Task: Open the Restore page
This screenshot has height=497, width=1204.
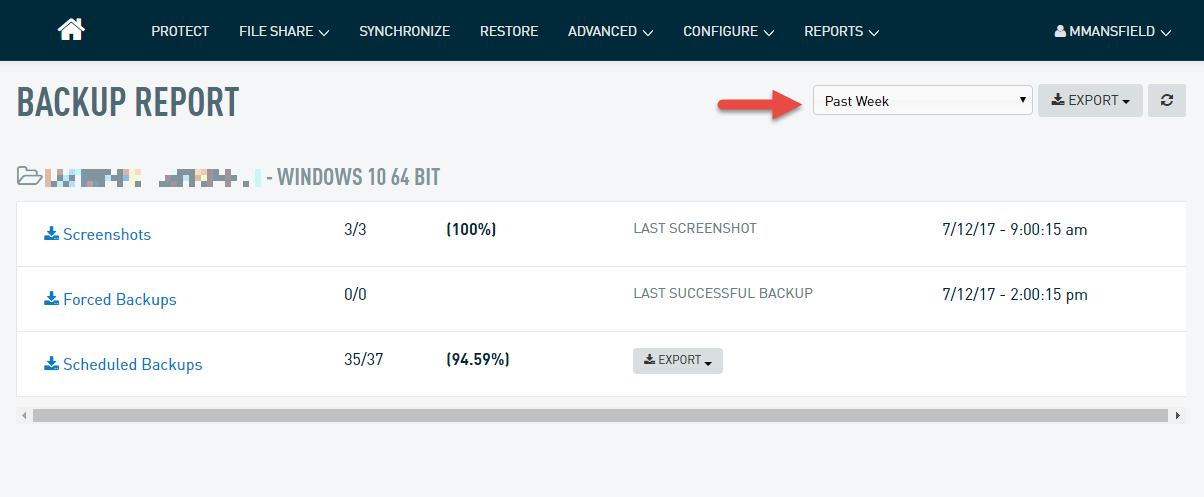Action: coord(509,31)
